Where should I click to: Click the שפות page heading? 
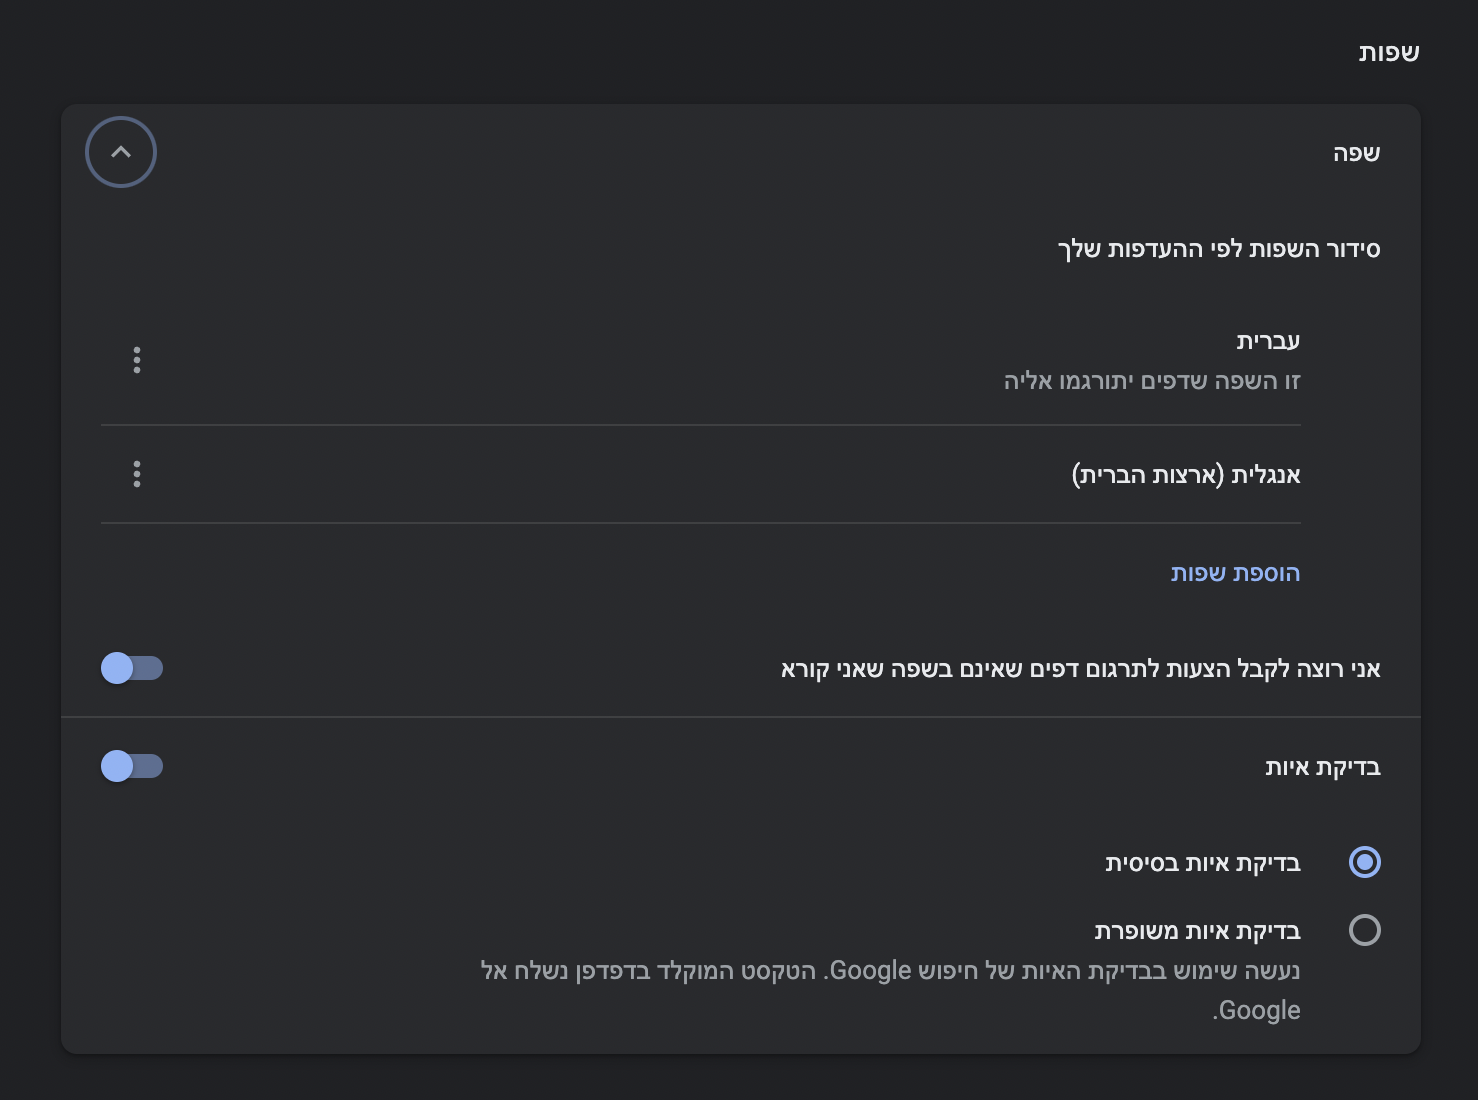(1388, 53)
